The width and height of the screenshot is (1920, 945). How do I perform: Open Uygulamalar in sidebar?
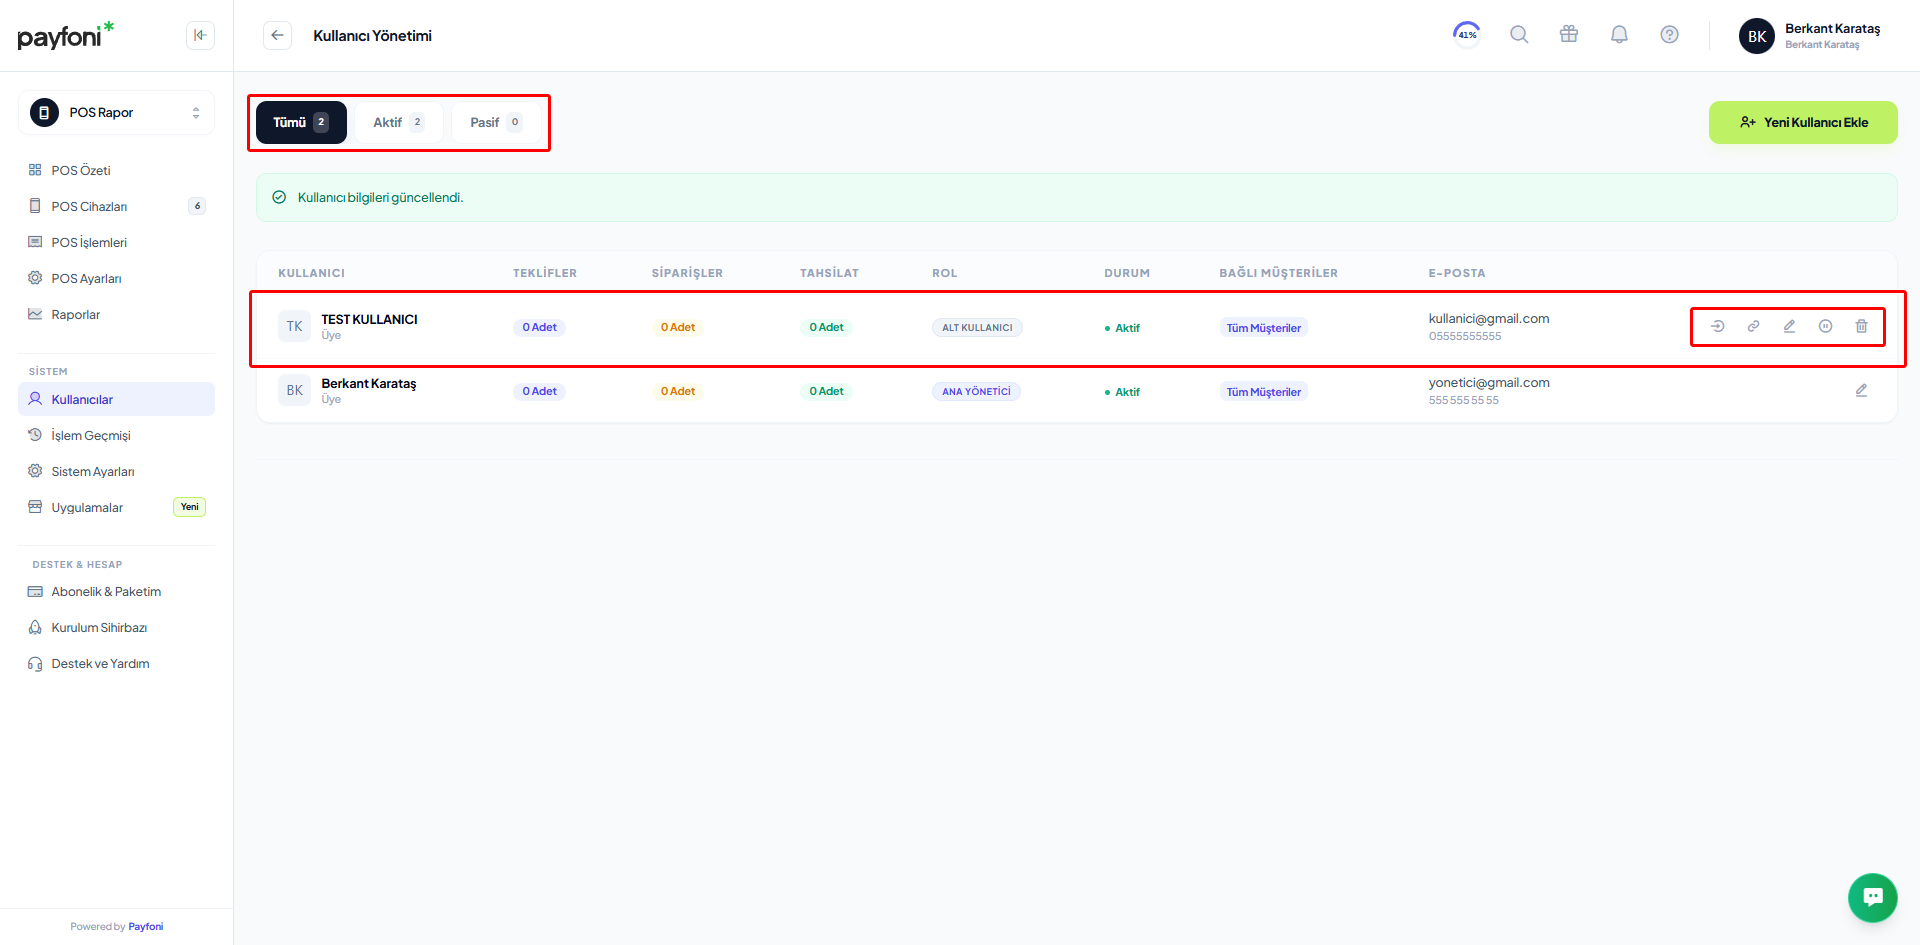116,507
